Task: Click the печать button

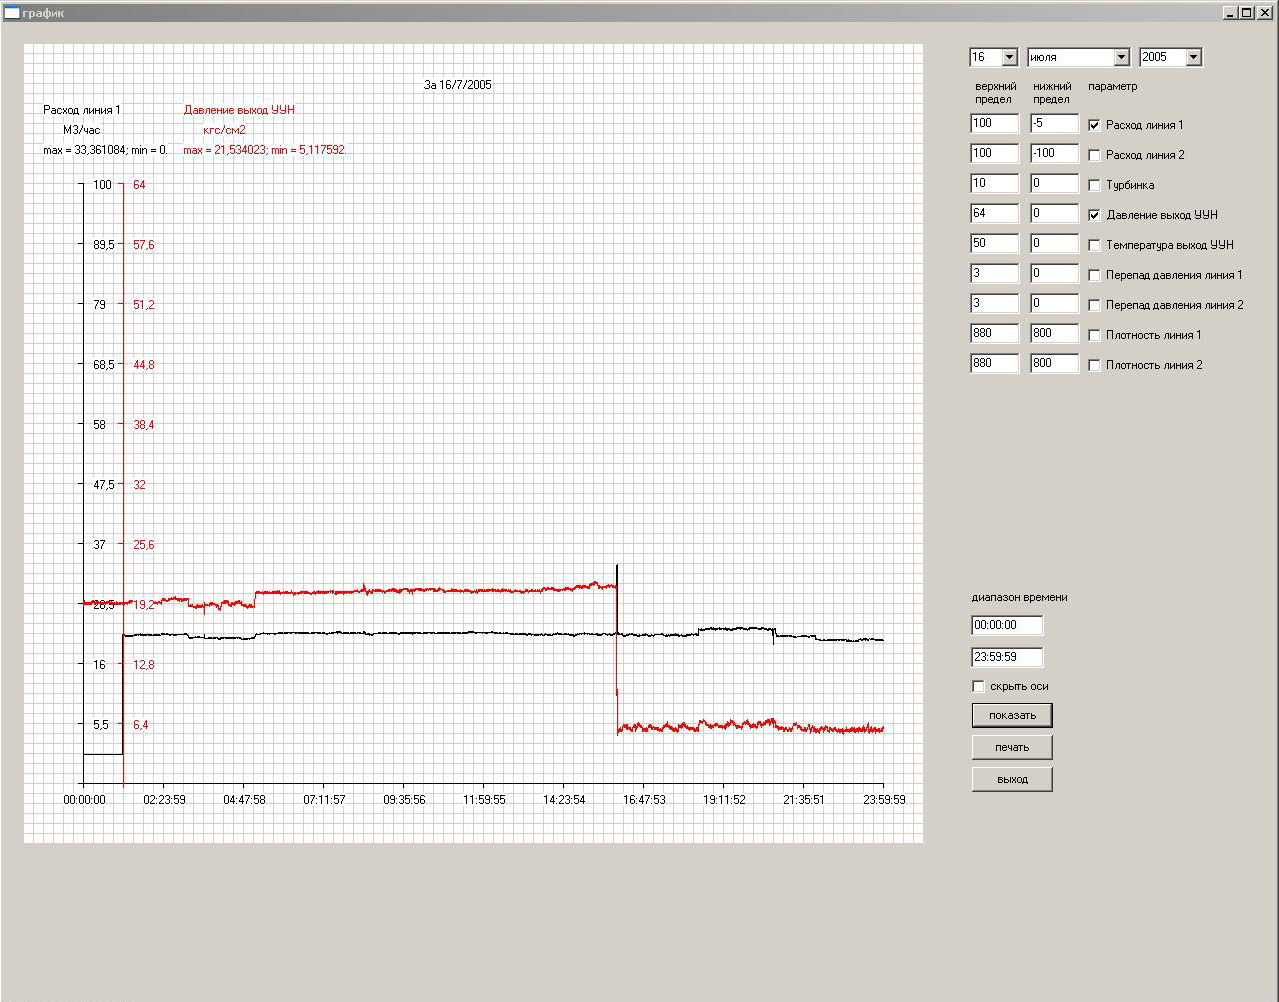Action: click(1012, 747)
